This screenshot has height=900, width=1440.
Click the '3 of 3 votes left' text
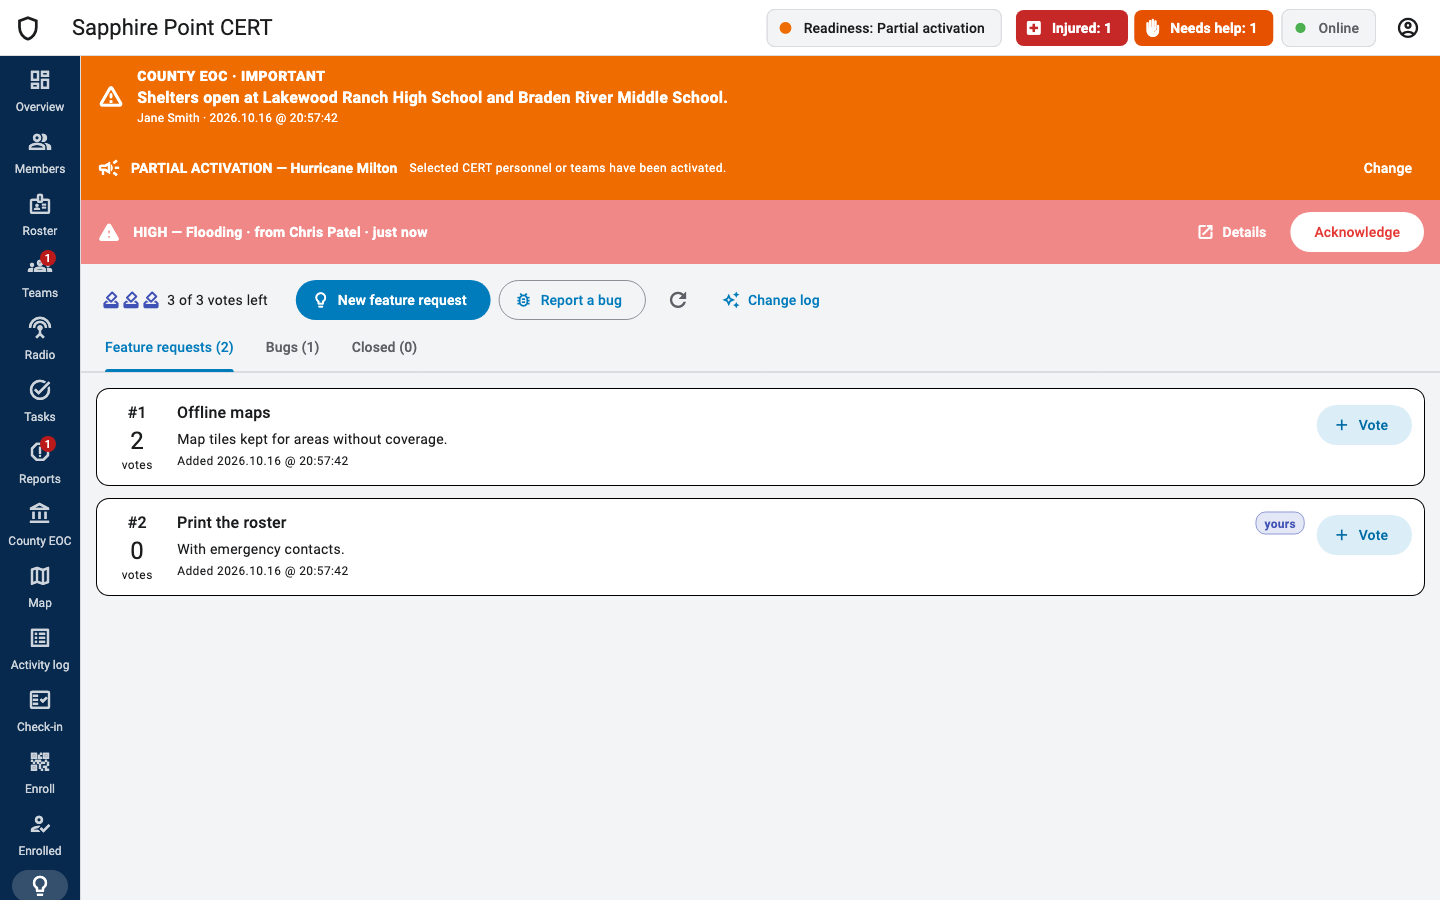tap(217, 300)
